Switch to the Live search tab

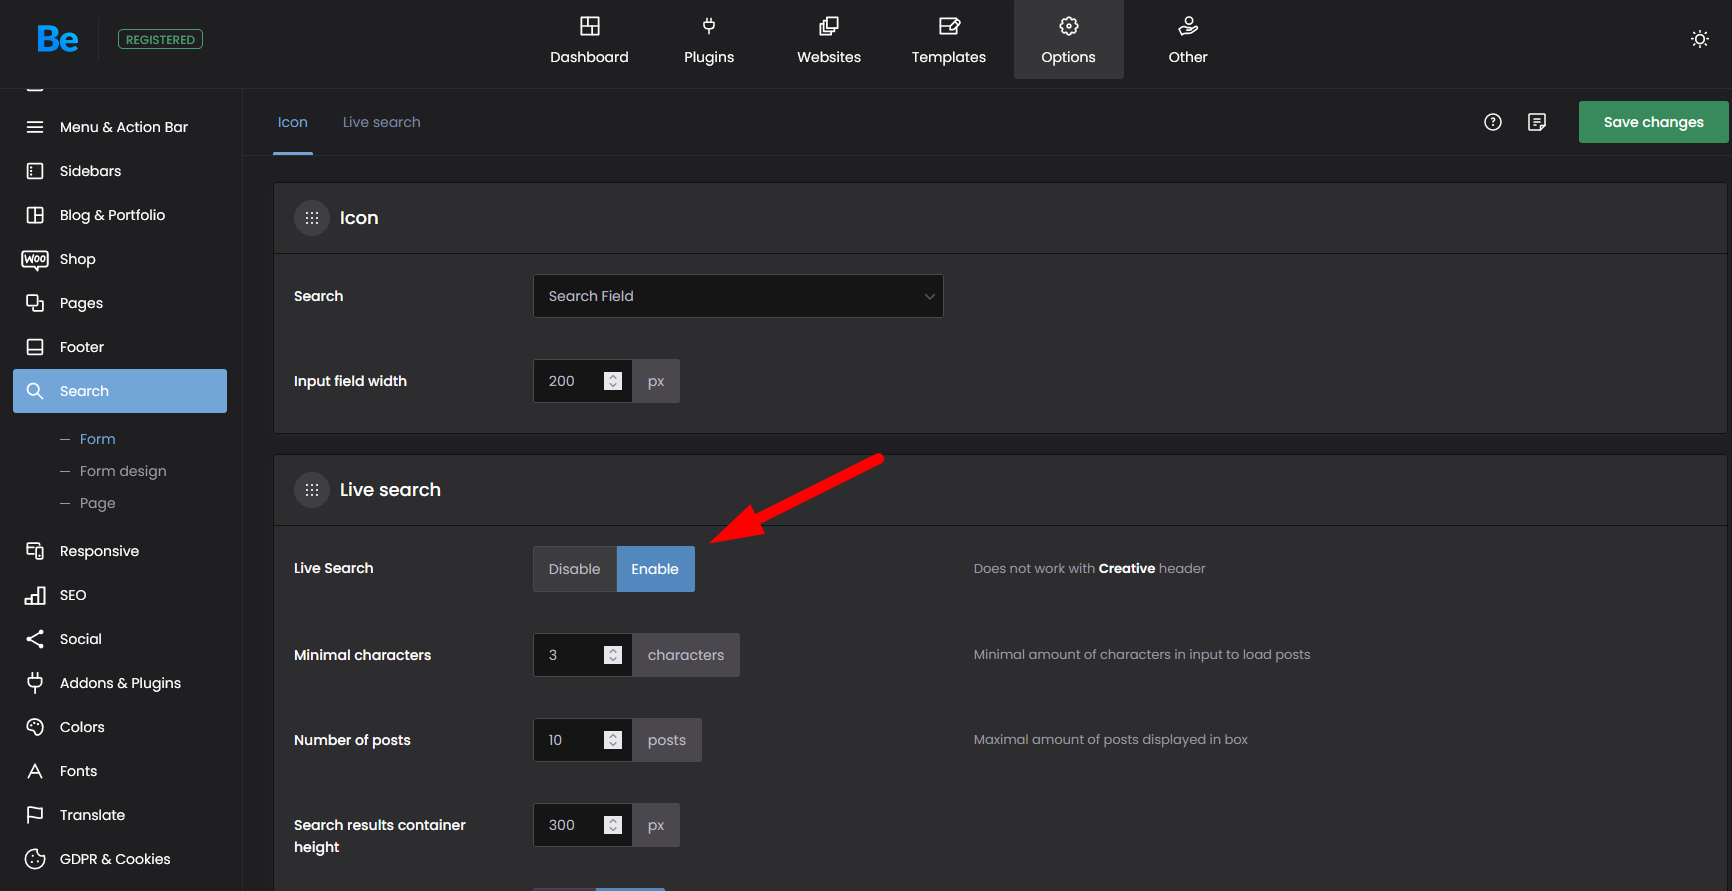tap(382, 122)
